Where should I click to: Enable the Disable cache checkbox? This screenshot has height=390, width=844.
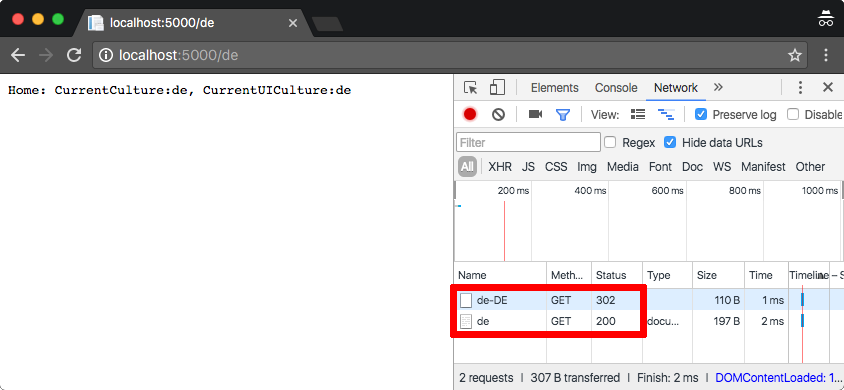[x=793, y=114]
